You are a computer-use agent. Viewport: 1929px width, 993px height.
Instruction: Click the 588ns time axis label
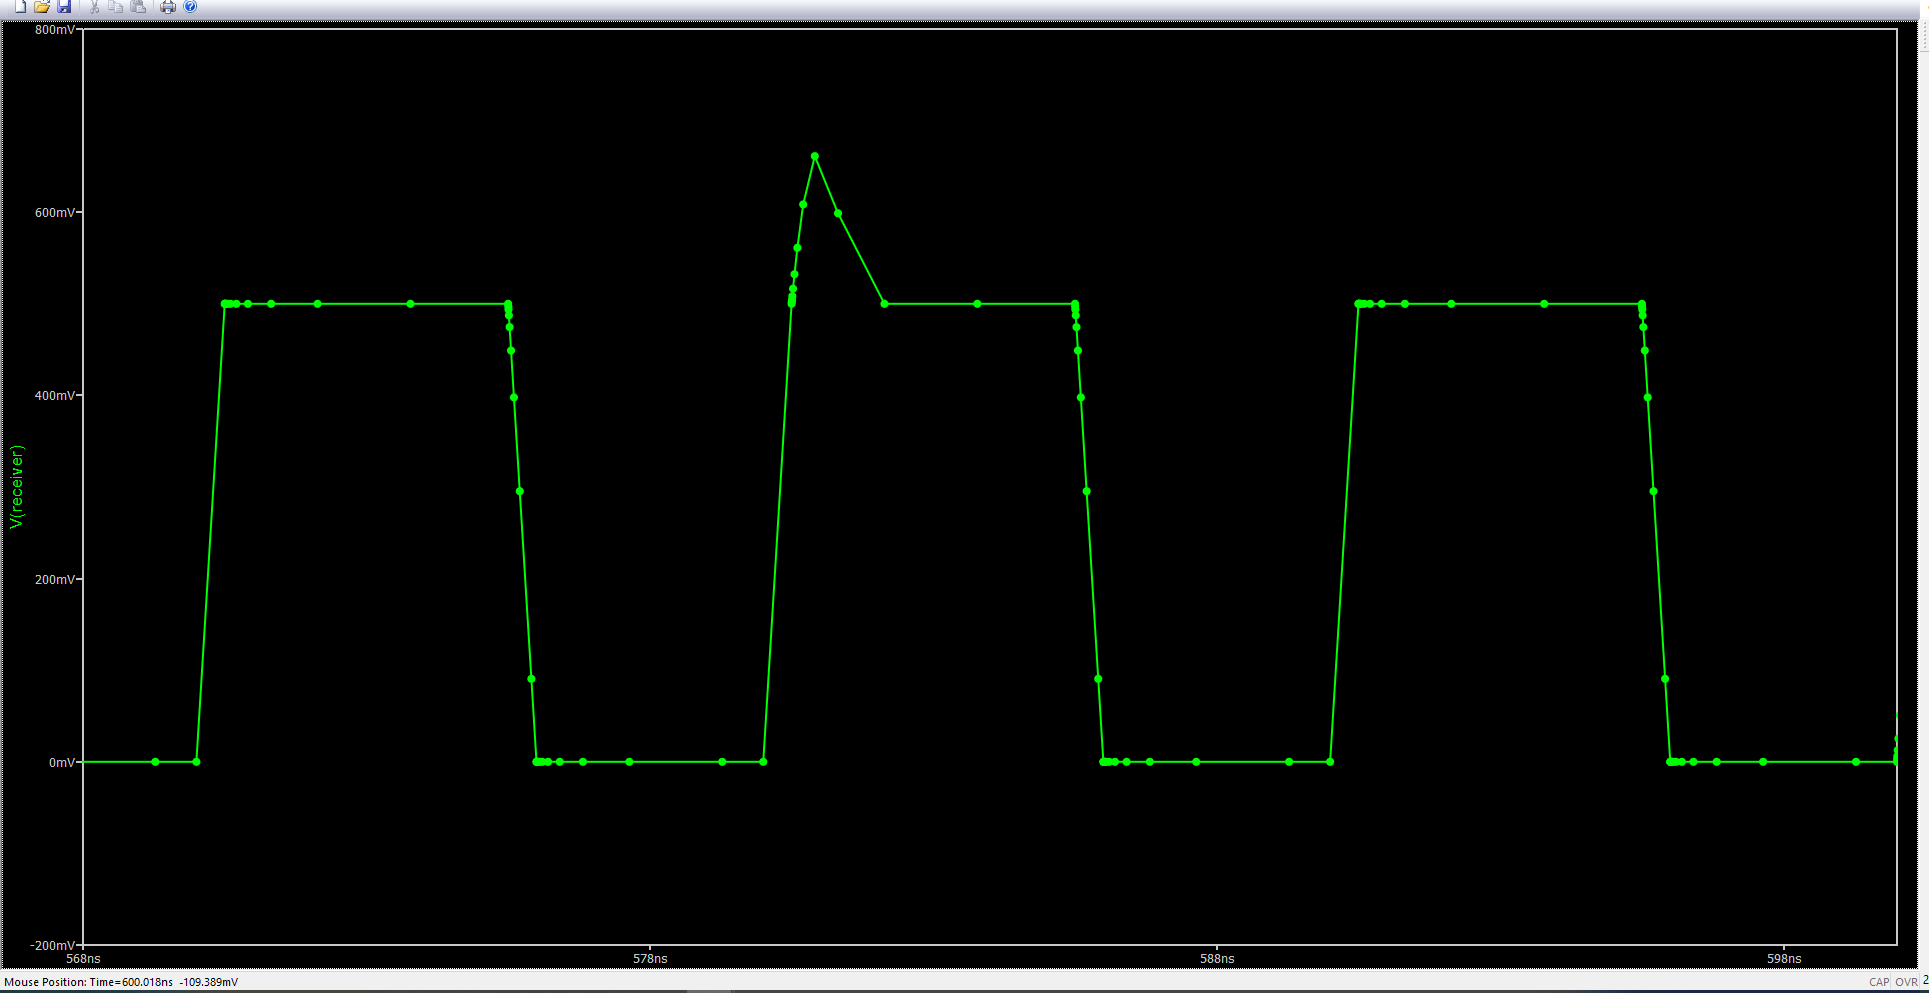coord(1217,959)
